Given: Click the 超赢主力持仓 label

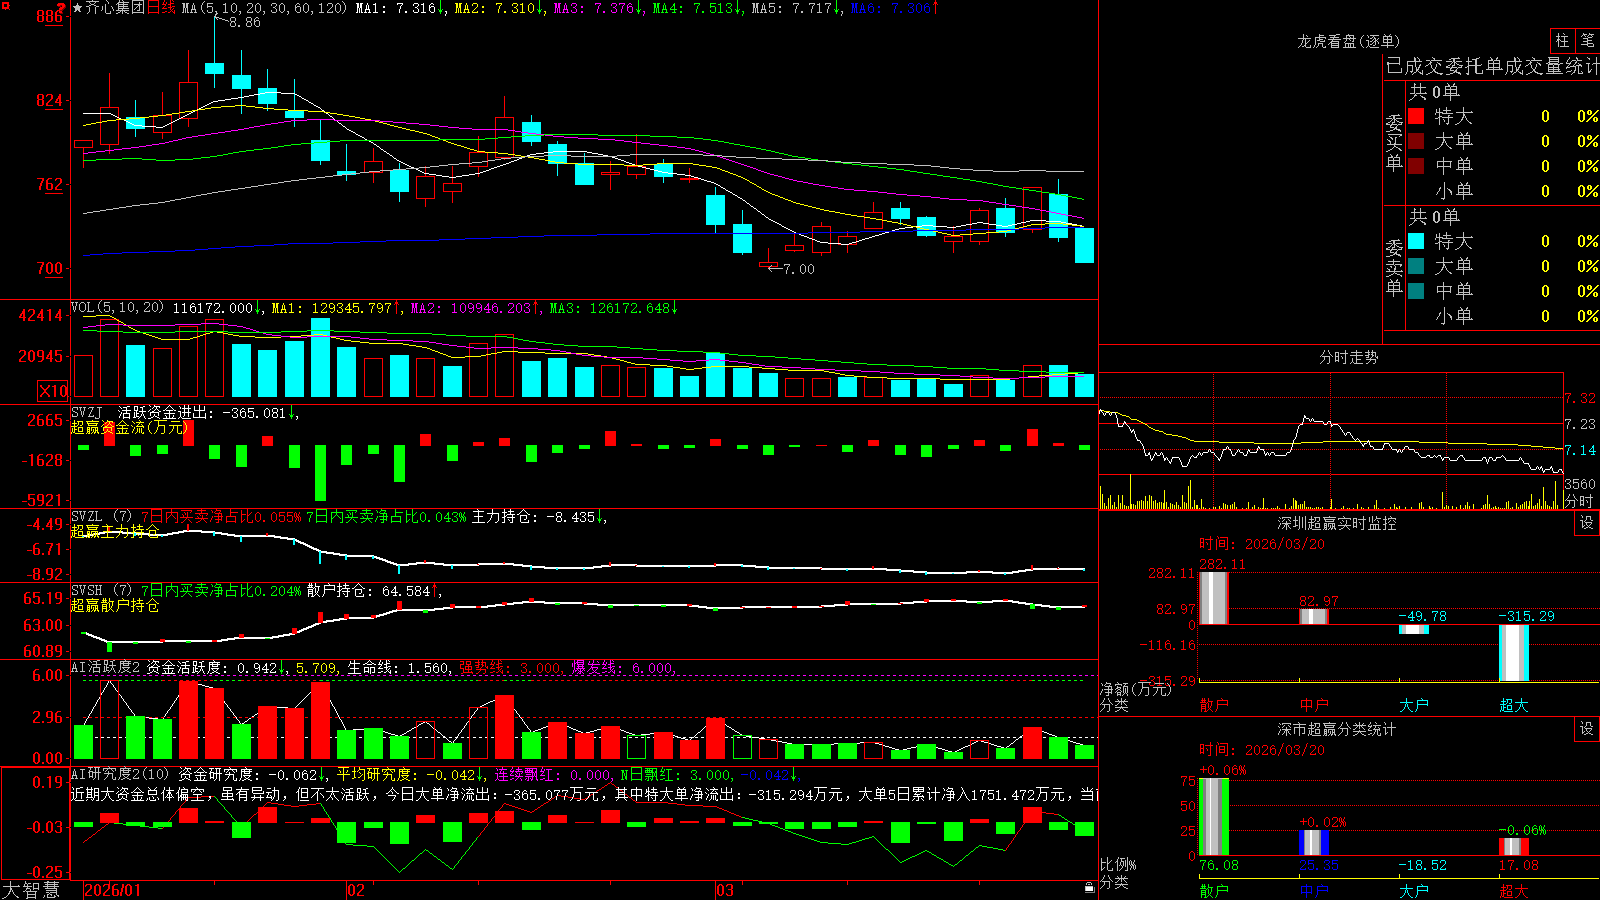Looking at the screenshot, I should click(x=115, y=531).
